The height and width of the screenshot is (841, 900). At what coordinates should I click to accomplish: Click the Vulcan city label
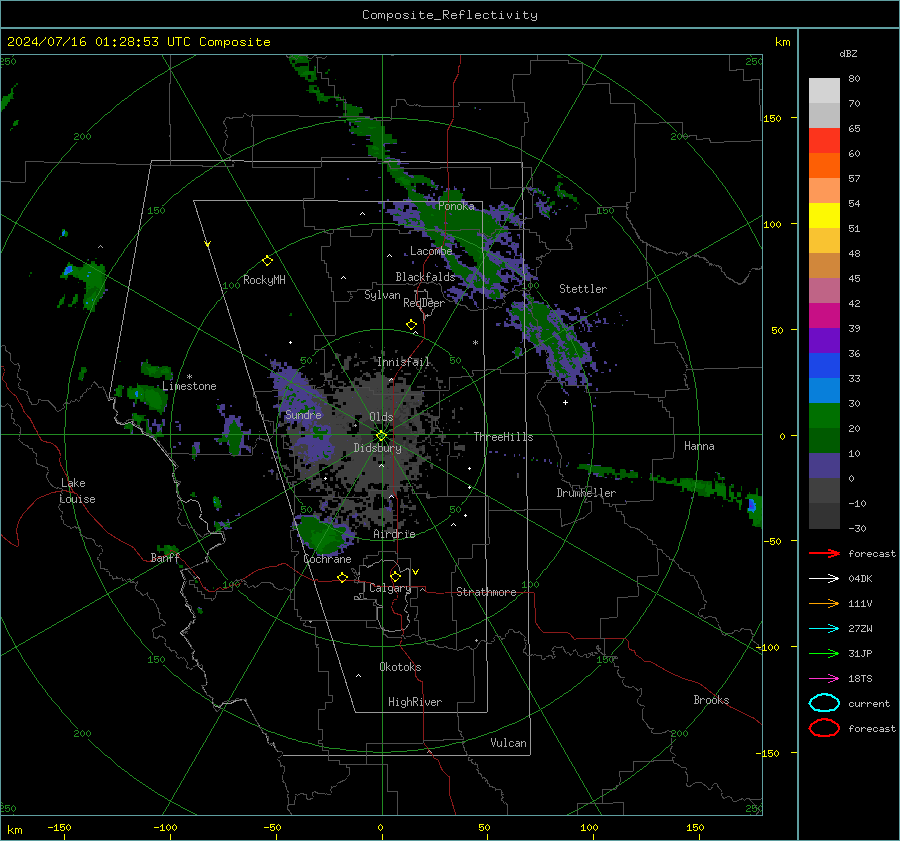(508, 743)
